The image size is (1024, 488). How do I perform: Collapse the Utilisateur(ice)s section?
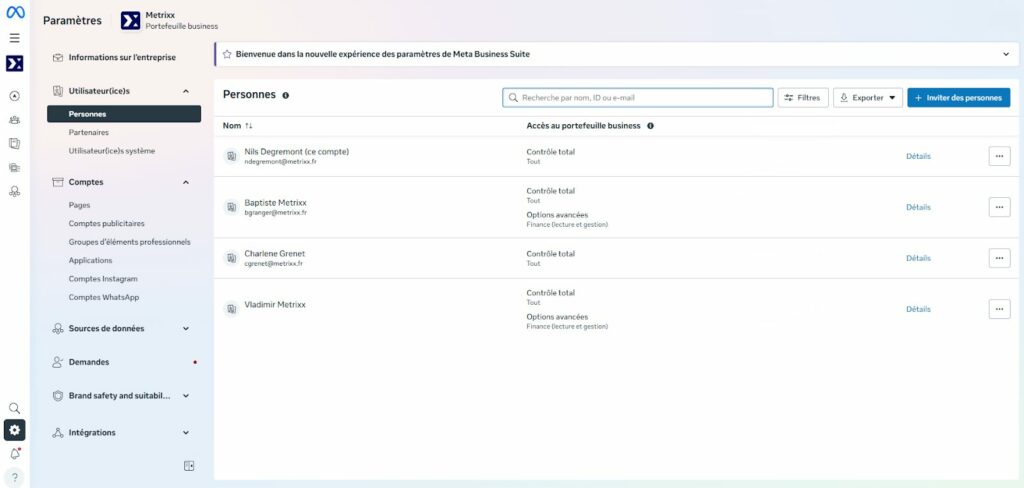coord(186,91)
